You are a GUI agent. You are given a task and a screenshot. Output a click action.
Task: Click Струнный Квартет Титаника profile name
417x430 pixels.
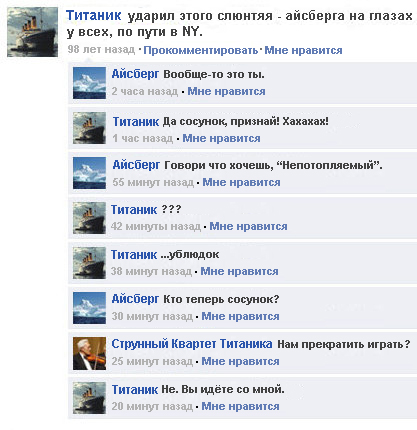pyautogui.click(x=192, y=344)
